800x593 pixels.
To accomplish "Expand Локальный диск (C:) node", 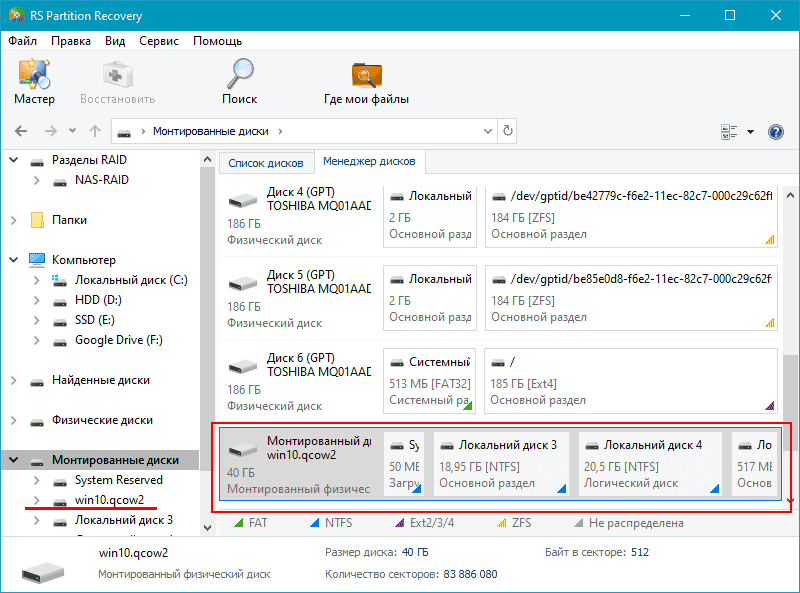I will click(37, 280).
